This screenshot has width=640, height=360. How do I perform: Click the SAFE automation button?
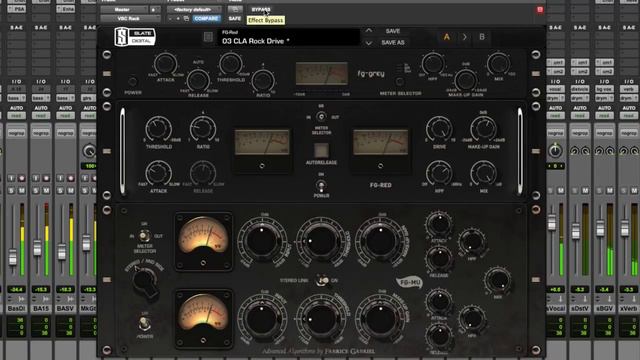pos(235,19)
